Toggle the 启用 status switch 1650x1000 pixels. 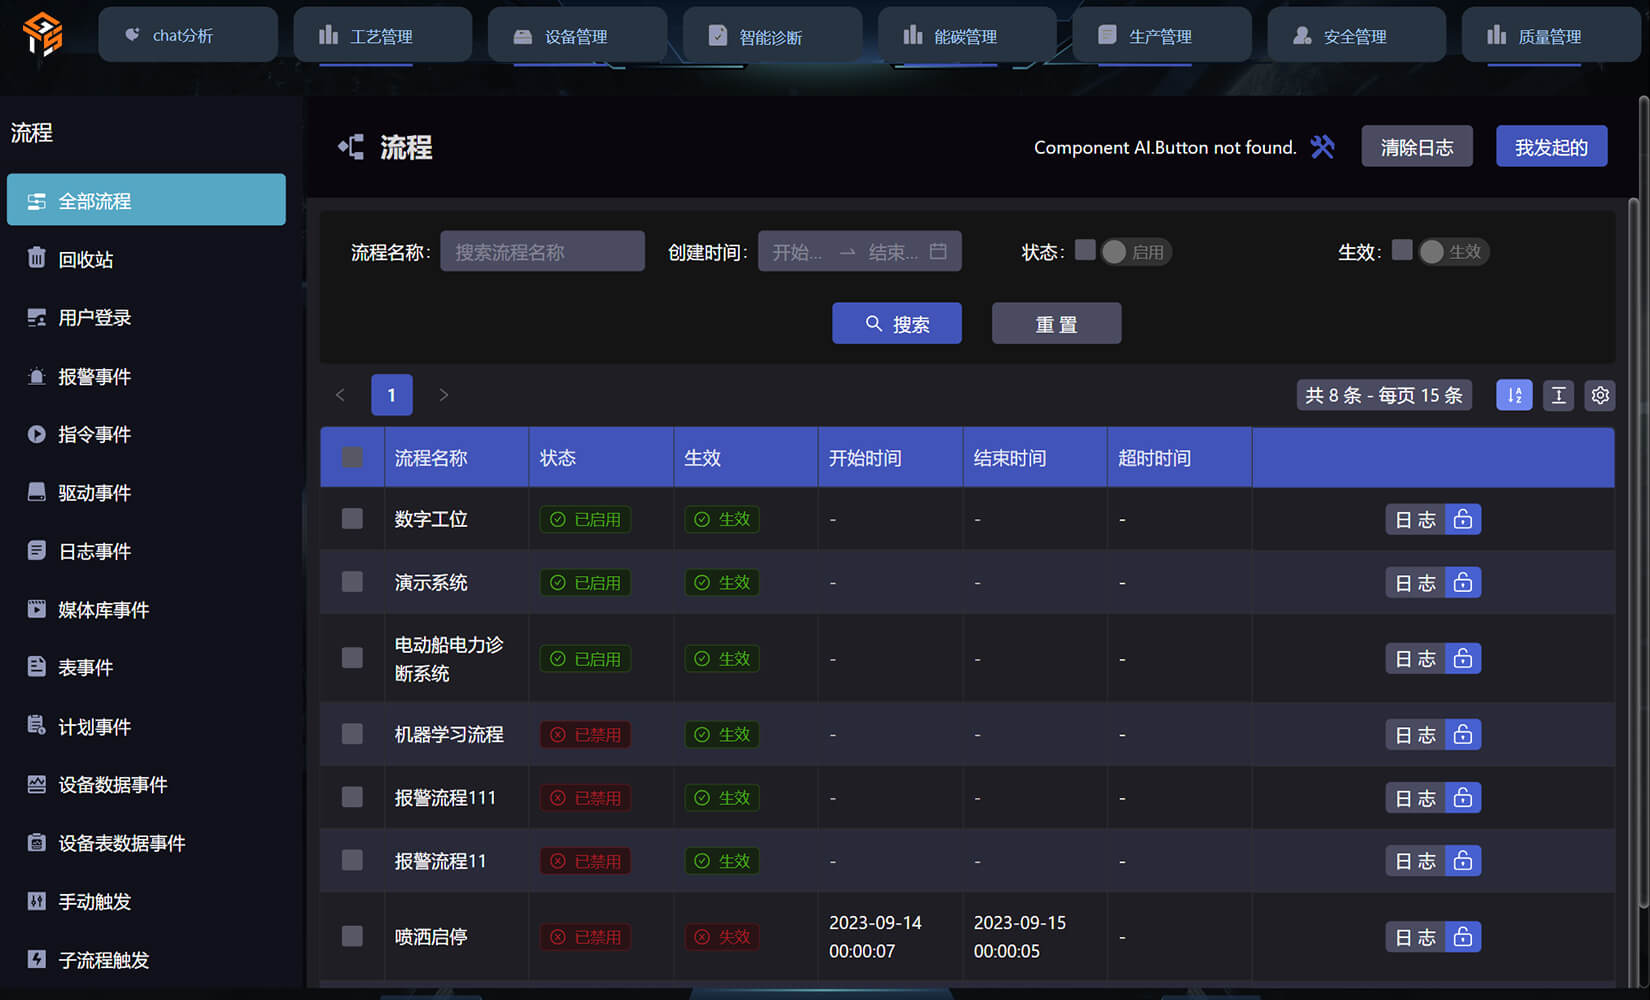[x=1136, y=252]
